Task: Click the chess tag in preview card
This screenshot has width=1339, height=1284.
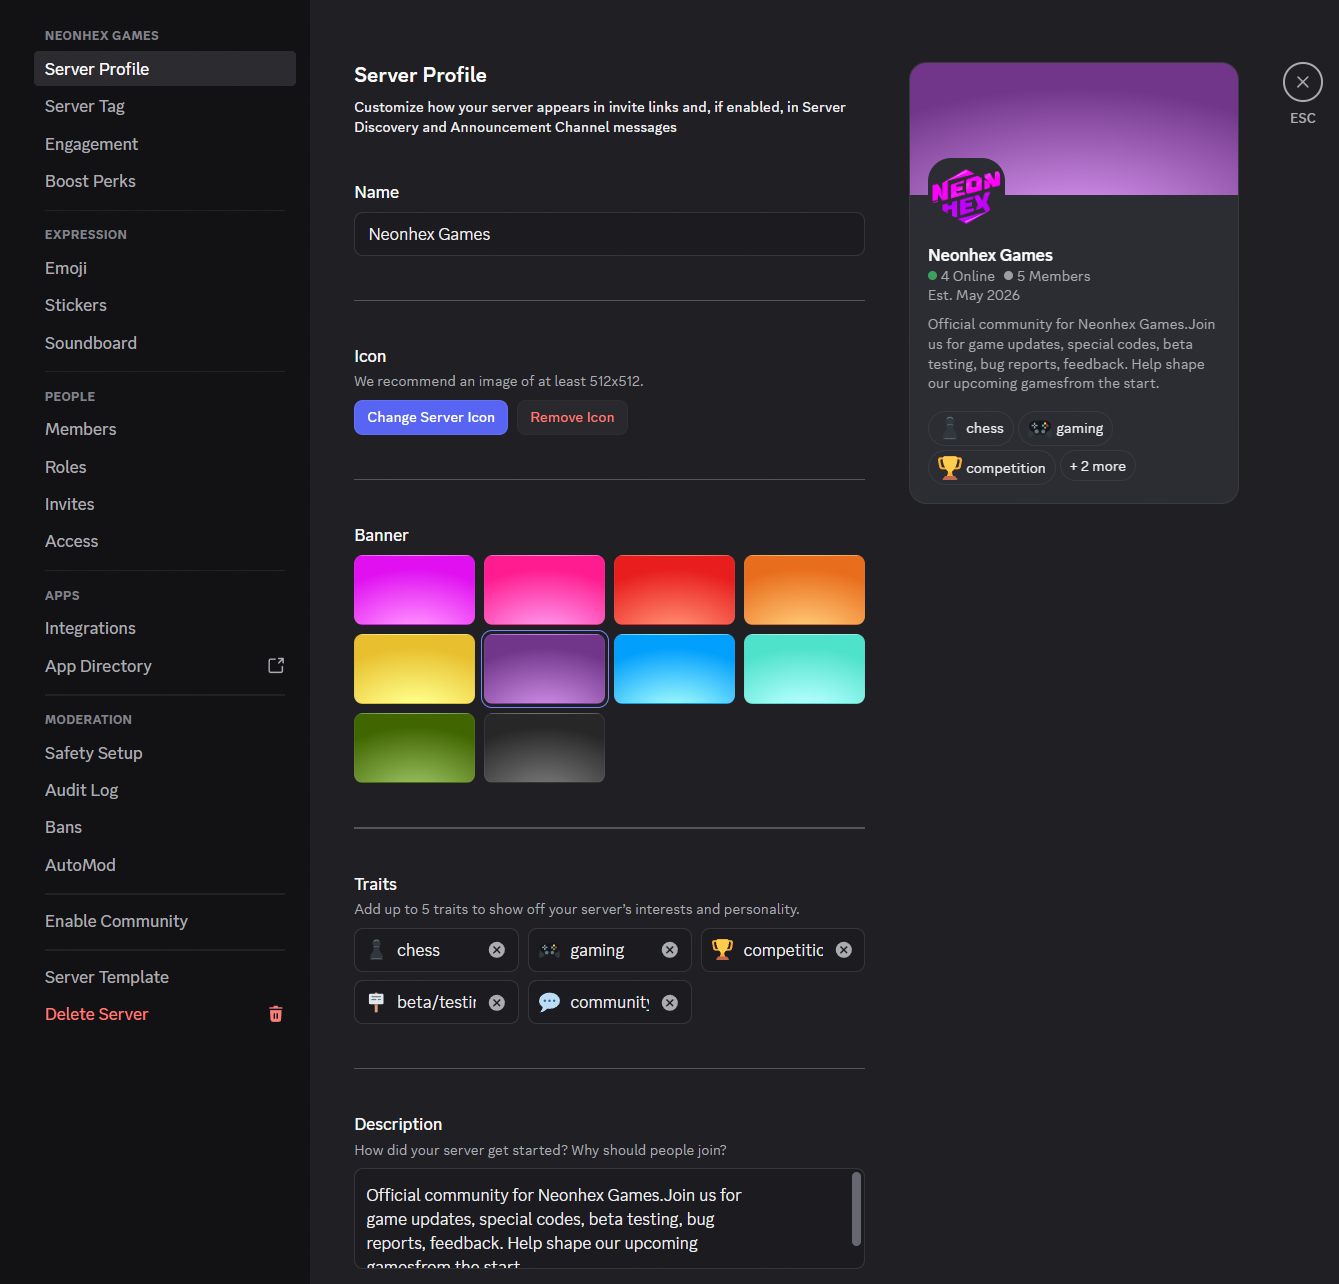Action: pyautogui.click(x=971, y=428)
